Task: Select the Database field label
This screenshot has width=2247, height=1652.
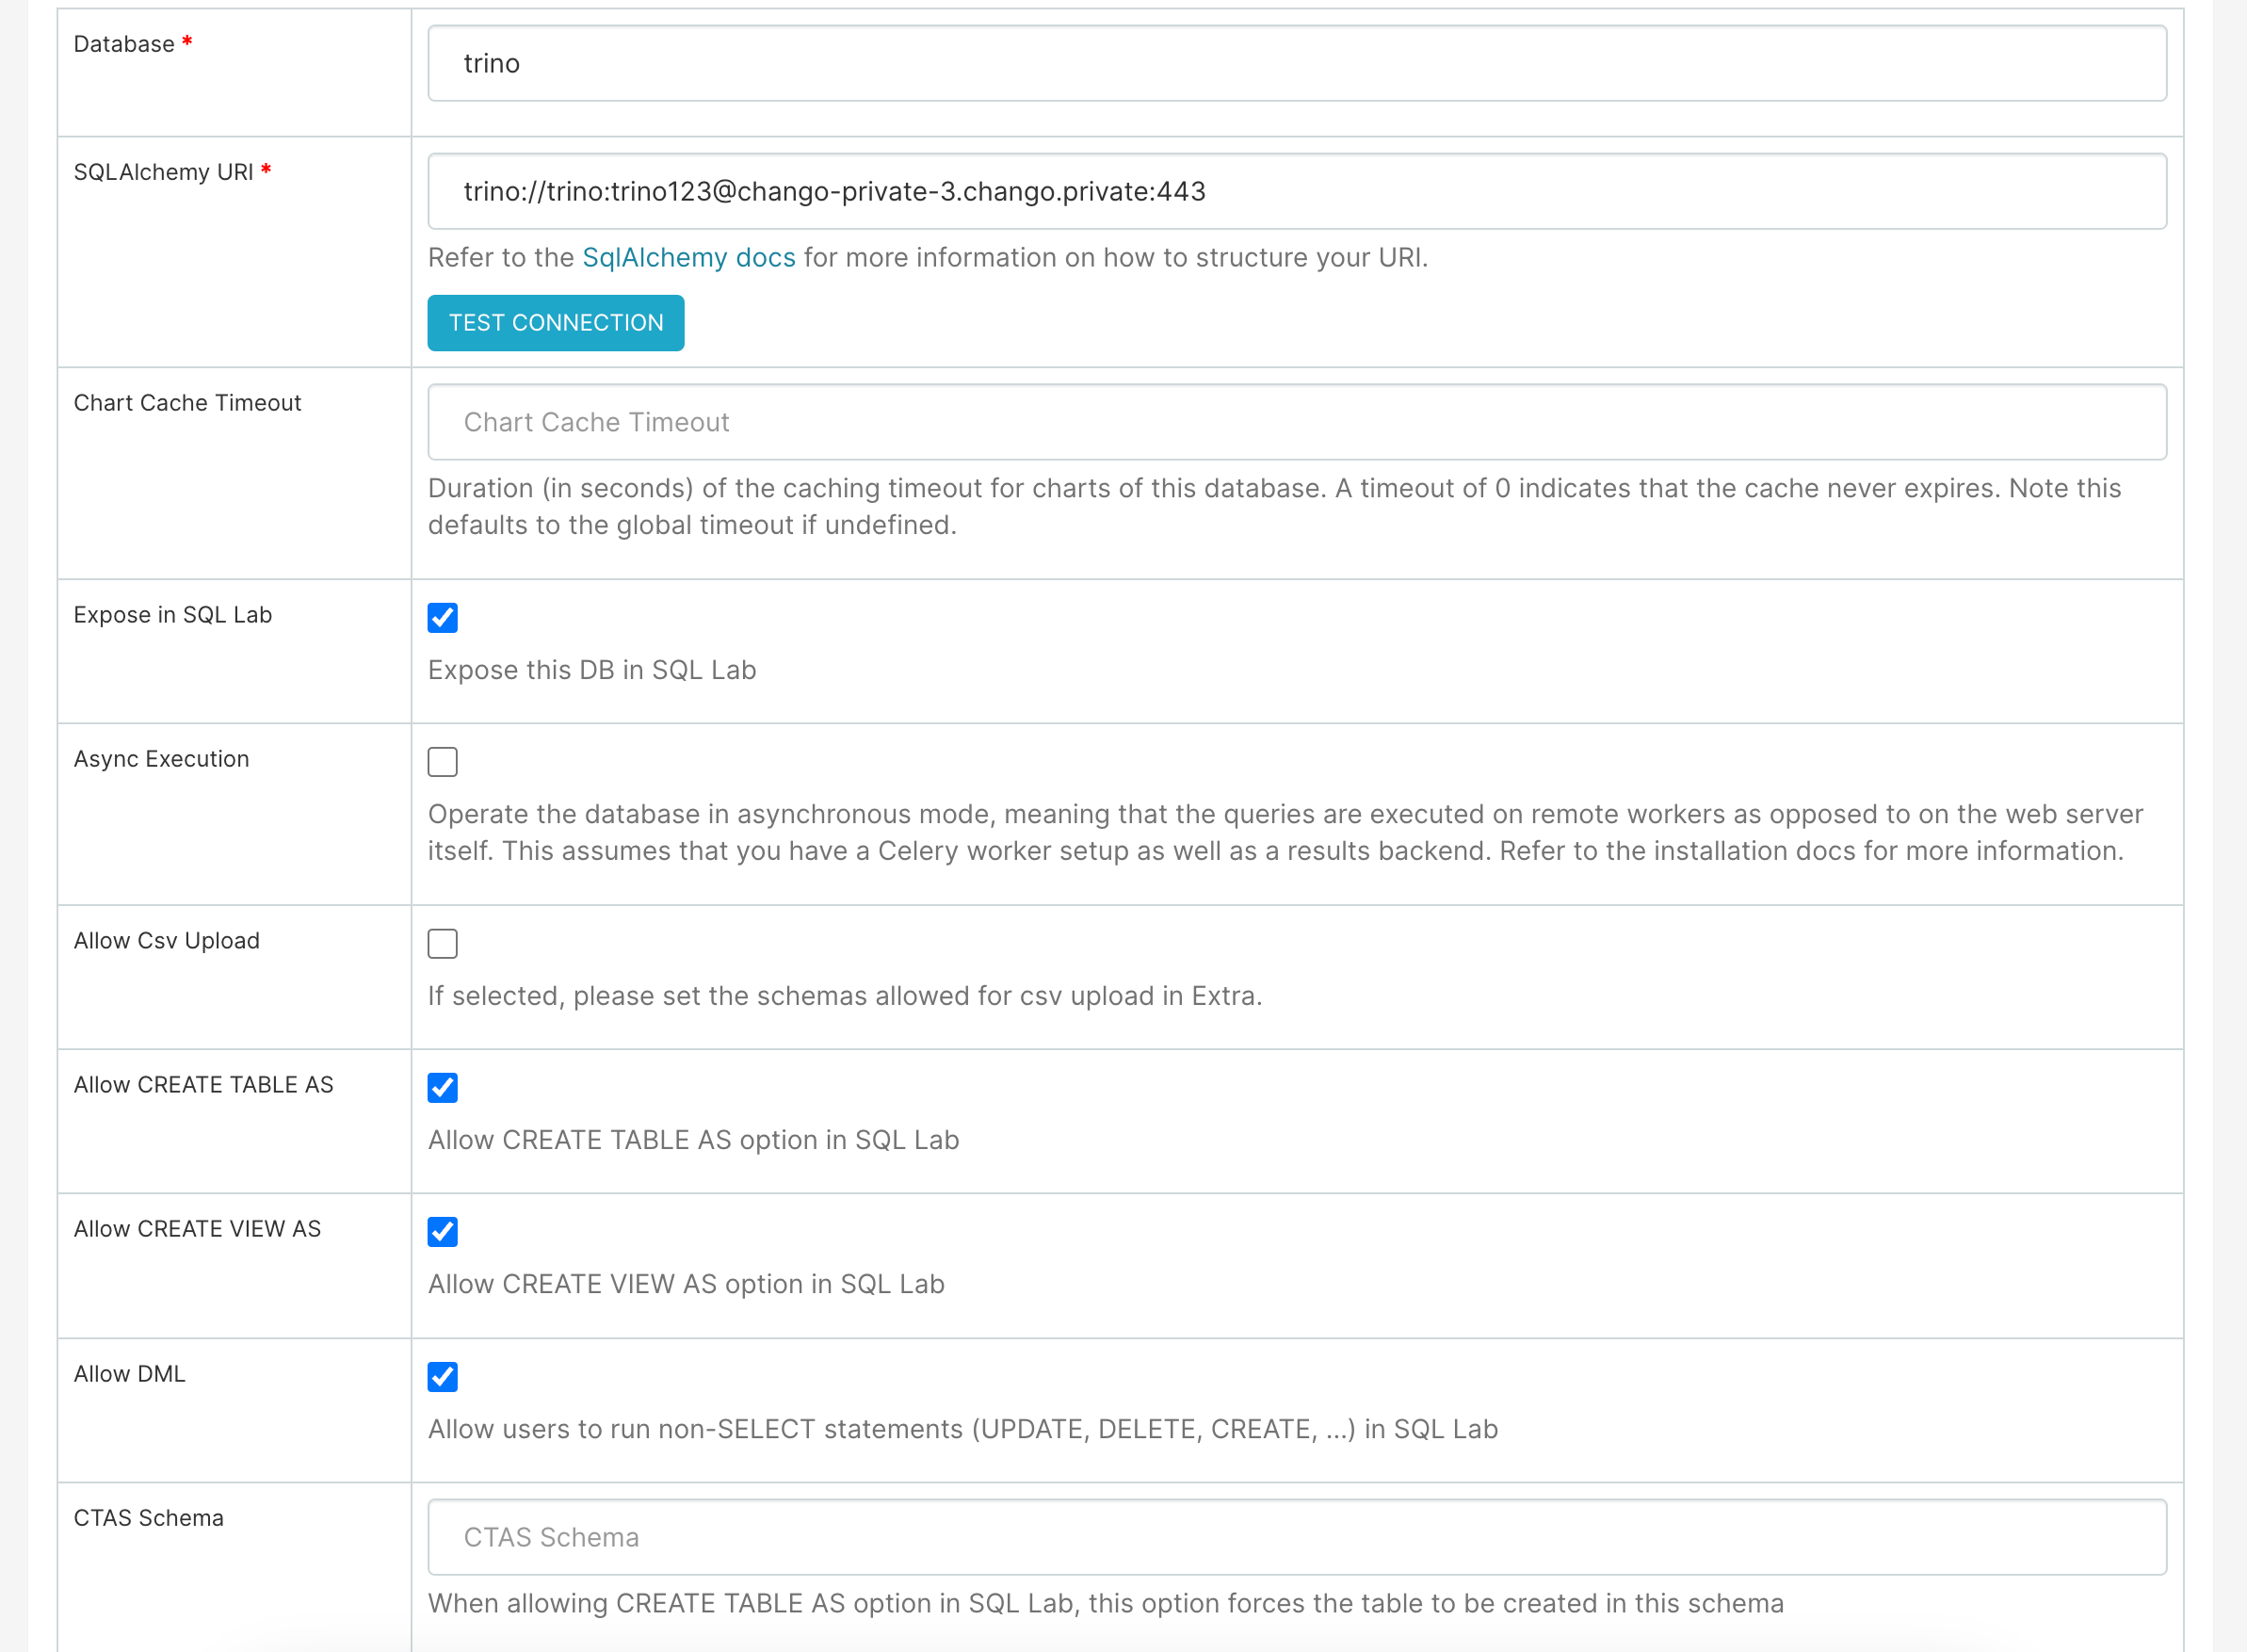Action: point(122,43)
